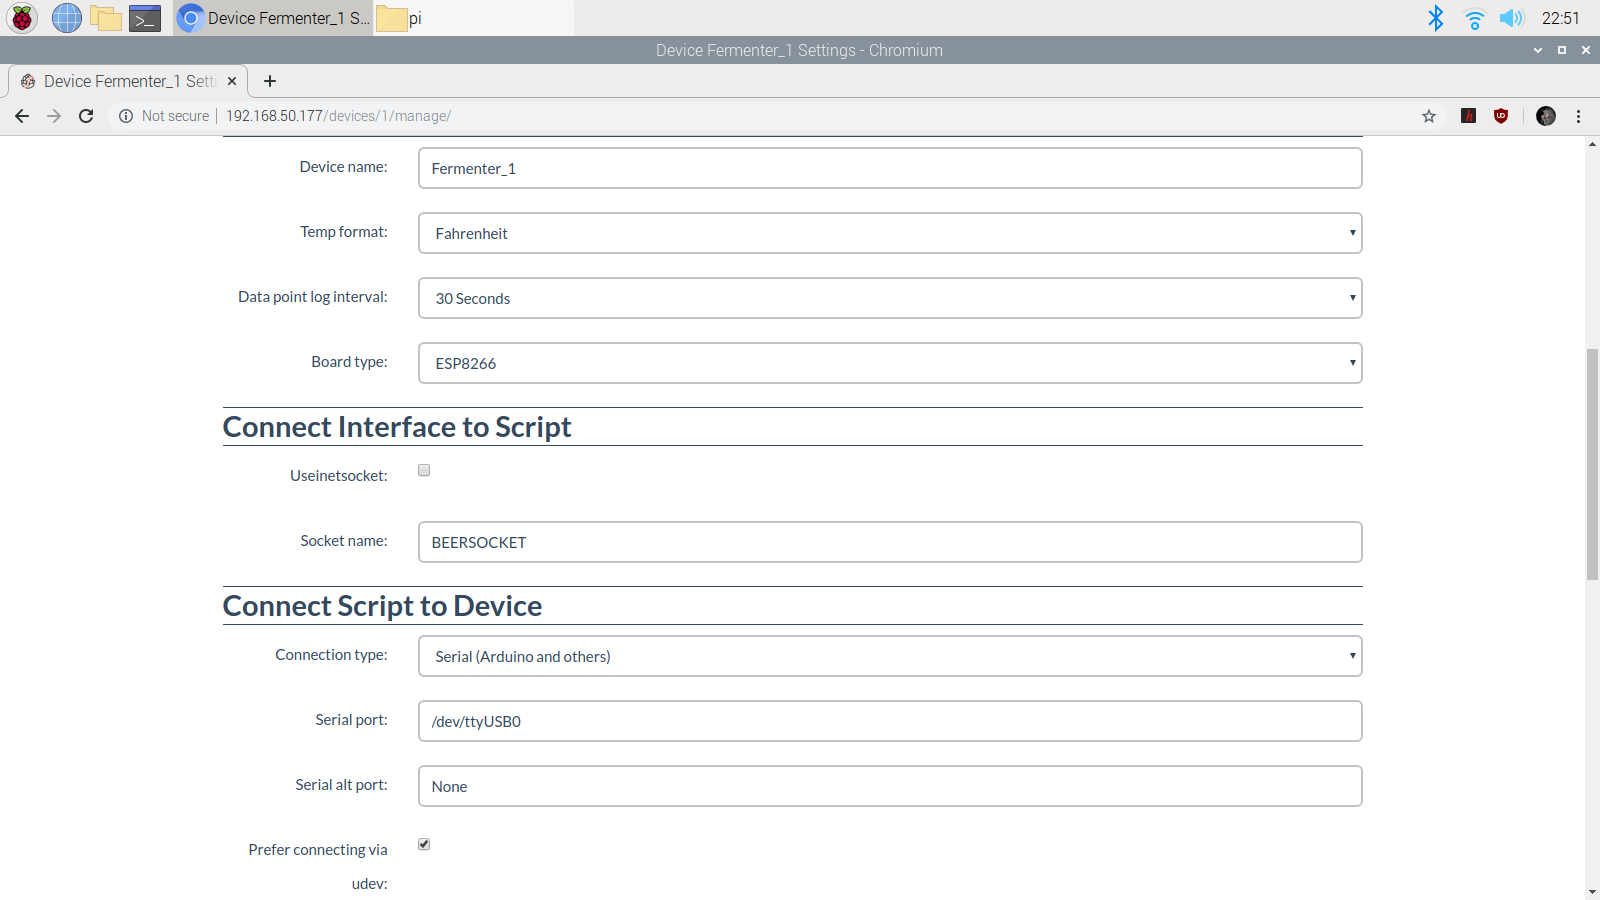
Task: Open the file manager from taskbar
Action: 105,18
